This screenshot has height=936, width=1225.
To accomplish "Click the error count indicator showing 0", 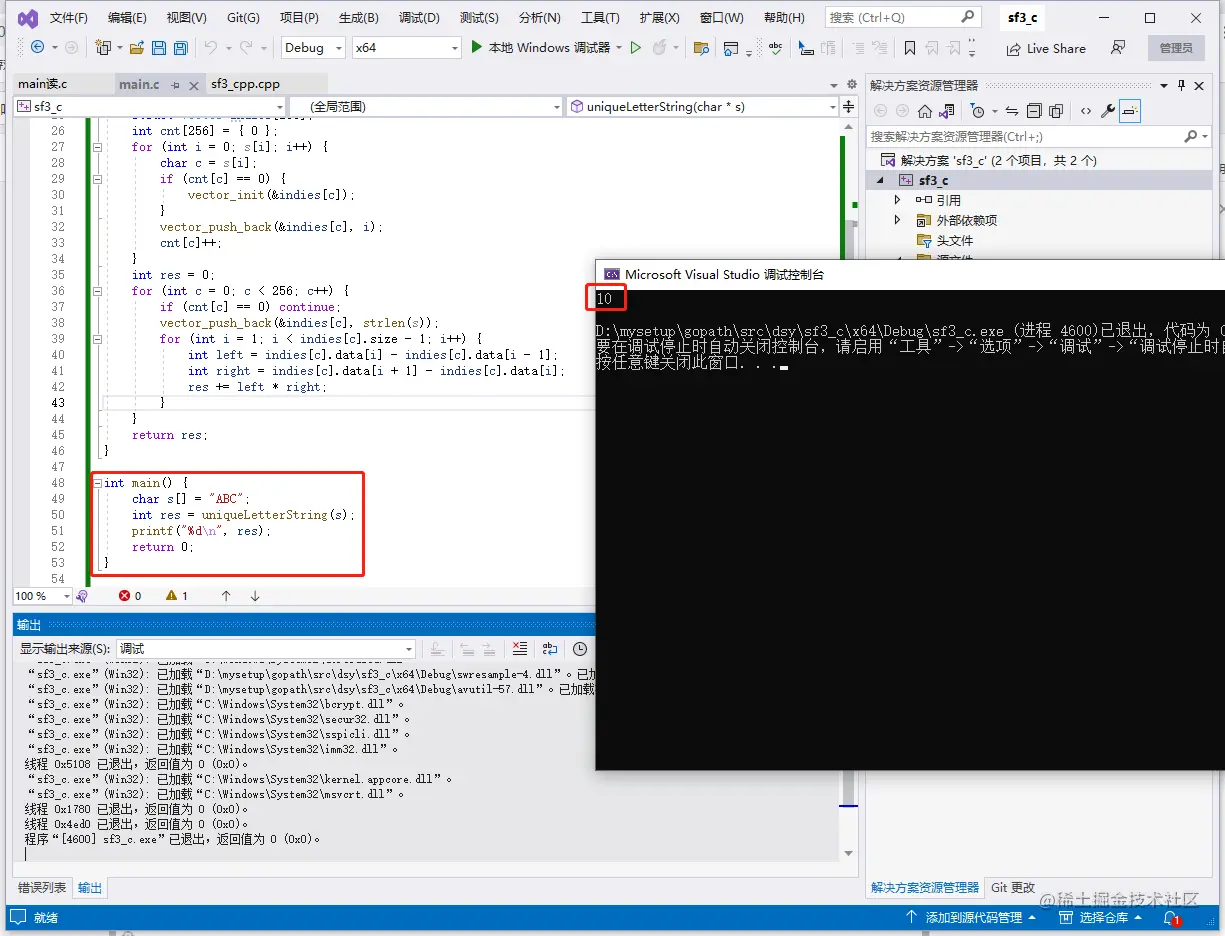I will (130, 596).
